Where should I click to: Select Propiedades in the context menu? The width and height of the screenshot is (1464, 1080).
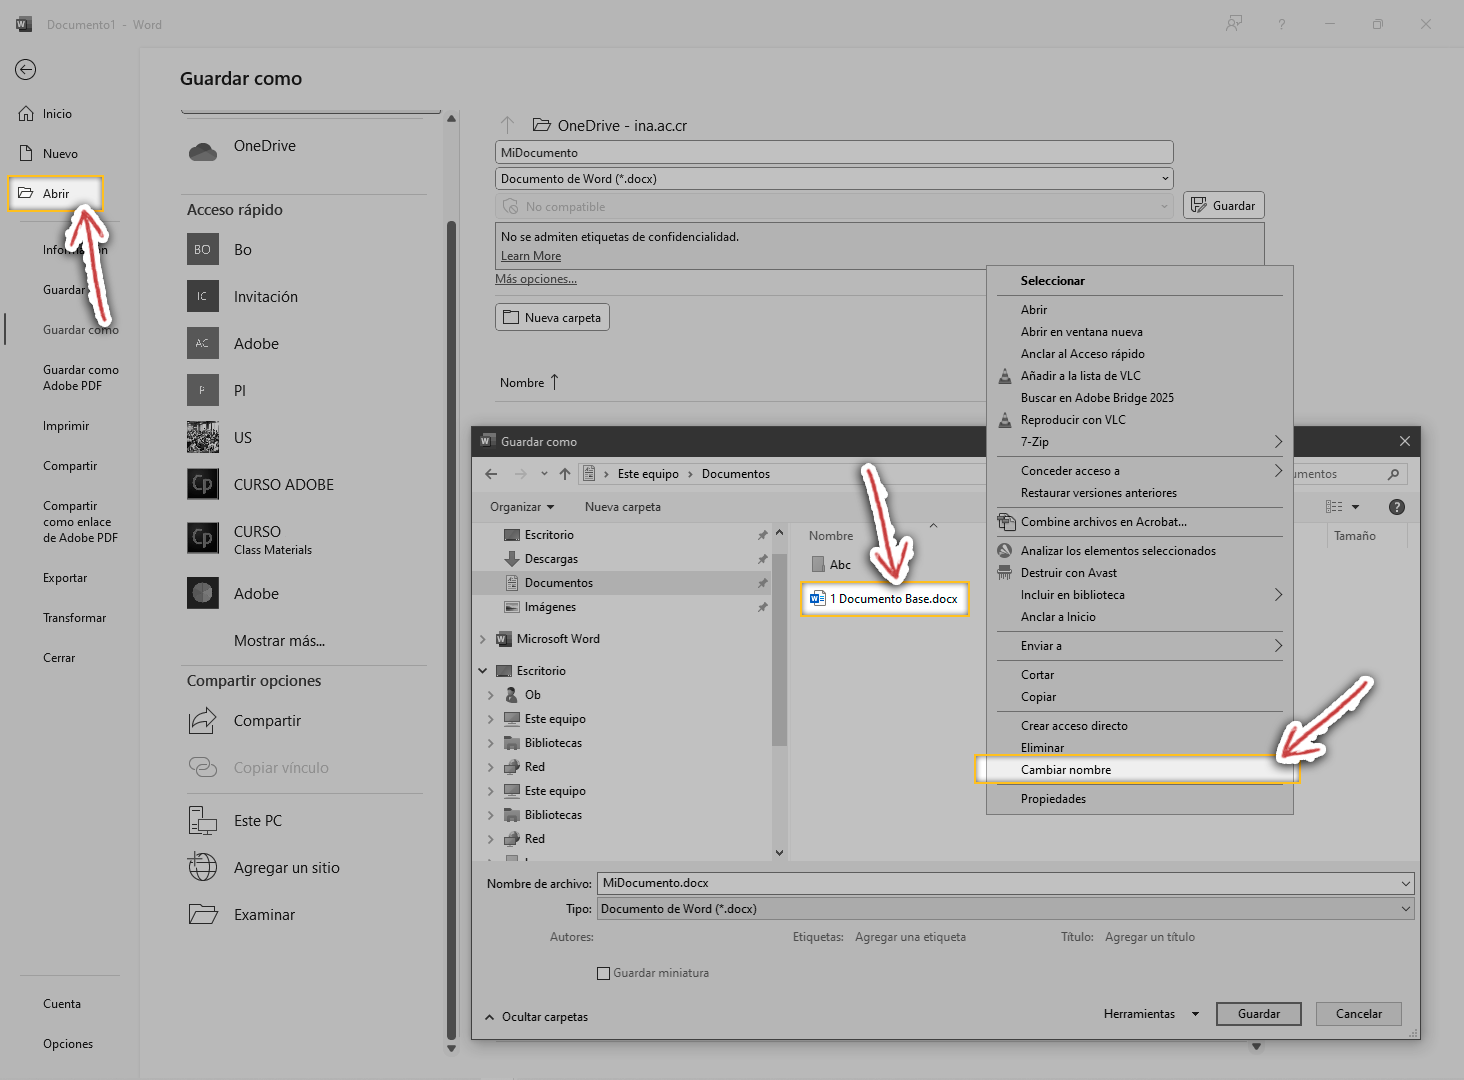point(1053,799)
